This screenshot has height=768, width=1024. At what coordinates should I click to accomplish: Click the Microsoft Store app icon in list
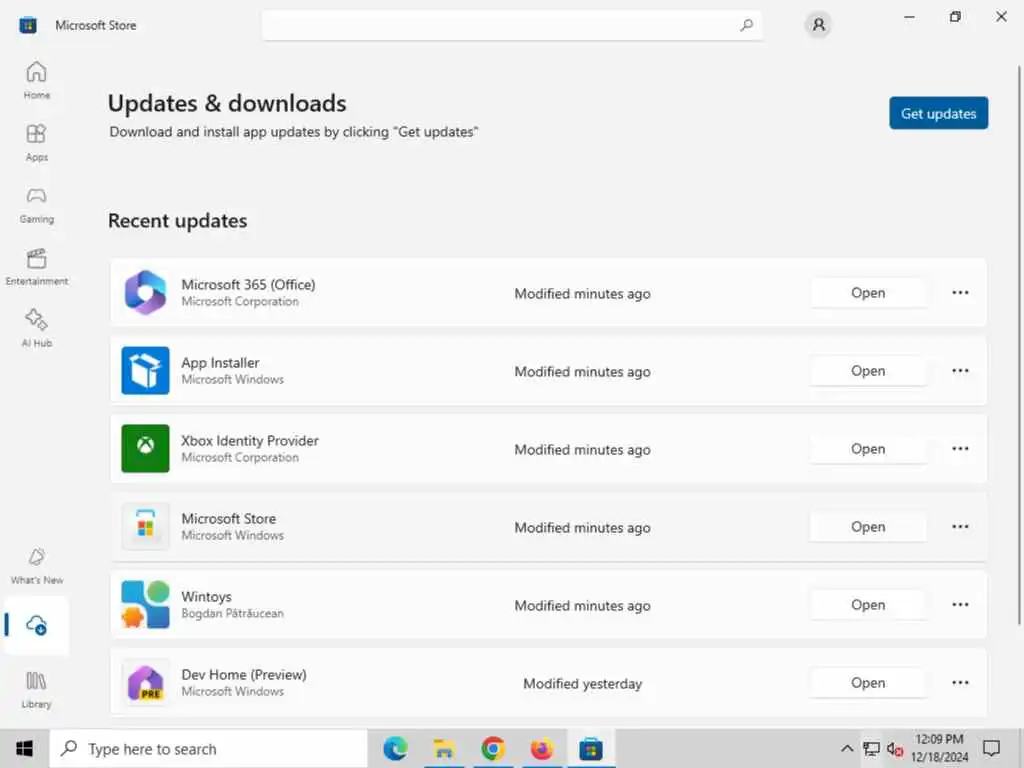[145, 526]
